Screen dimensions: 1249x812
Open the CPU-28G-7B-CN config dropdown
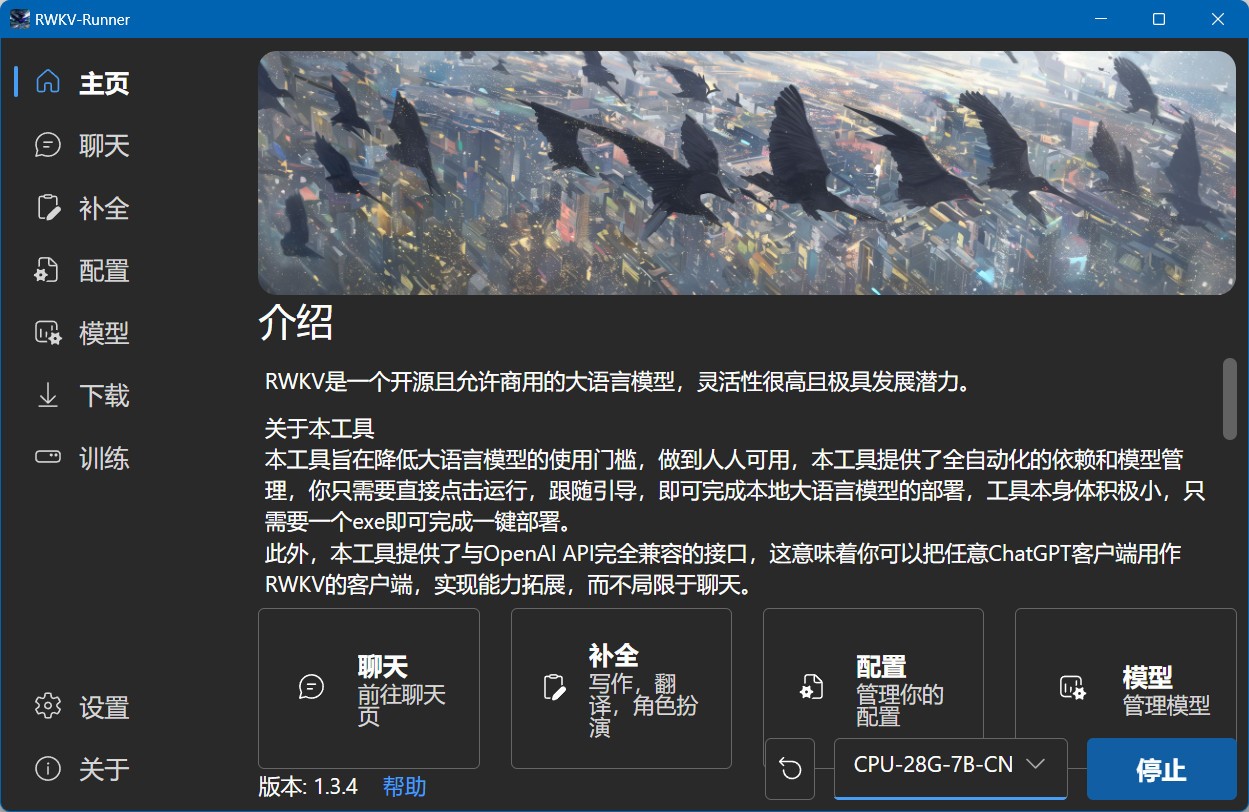click(950, 767)
